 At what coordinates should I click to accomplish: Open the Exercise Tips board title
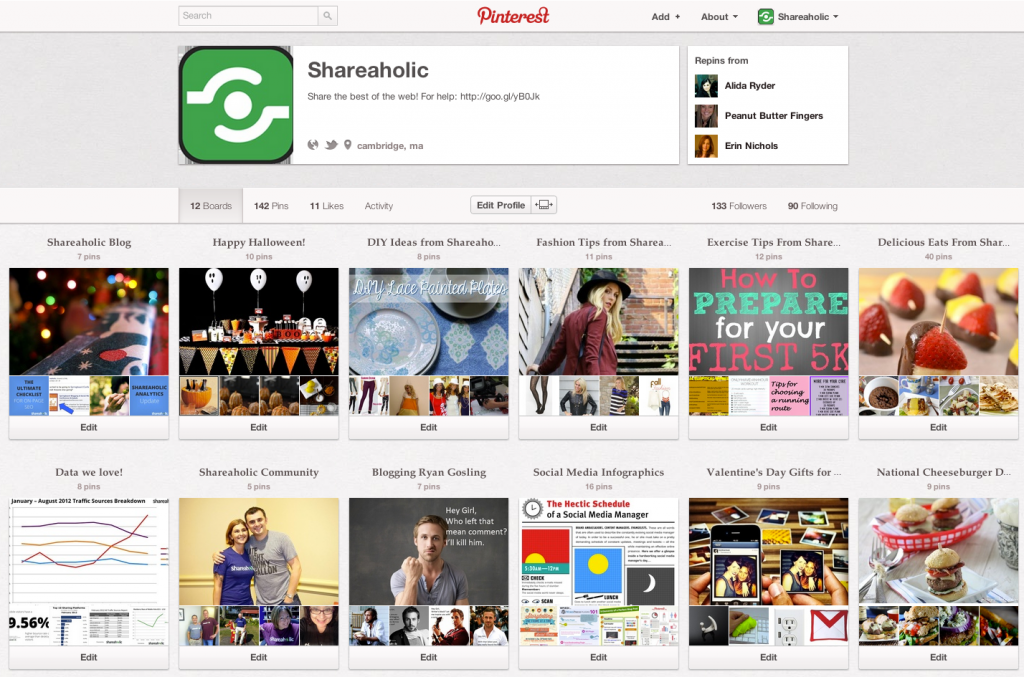point(773,242)
